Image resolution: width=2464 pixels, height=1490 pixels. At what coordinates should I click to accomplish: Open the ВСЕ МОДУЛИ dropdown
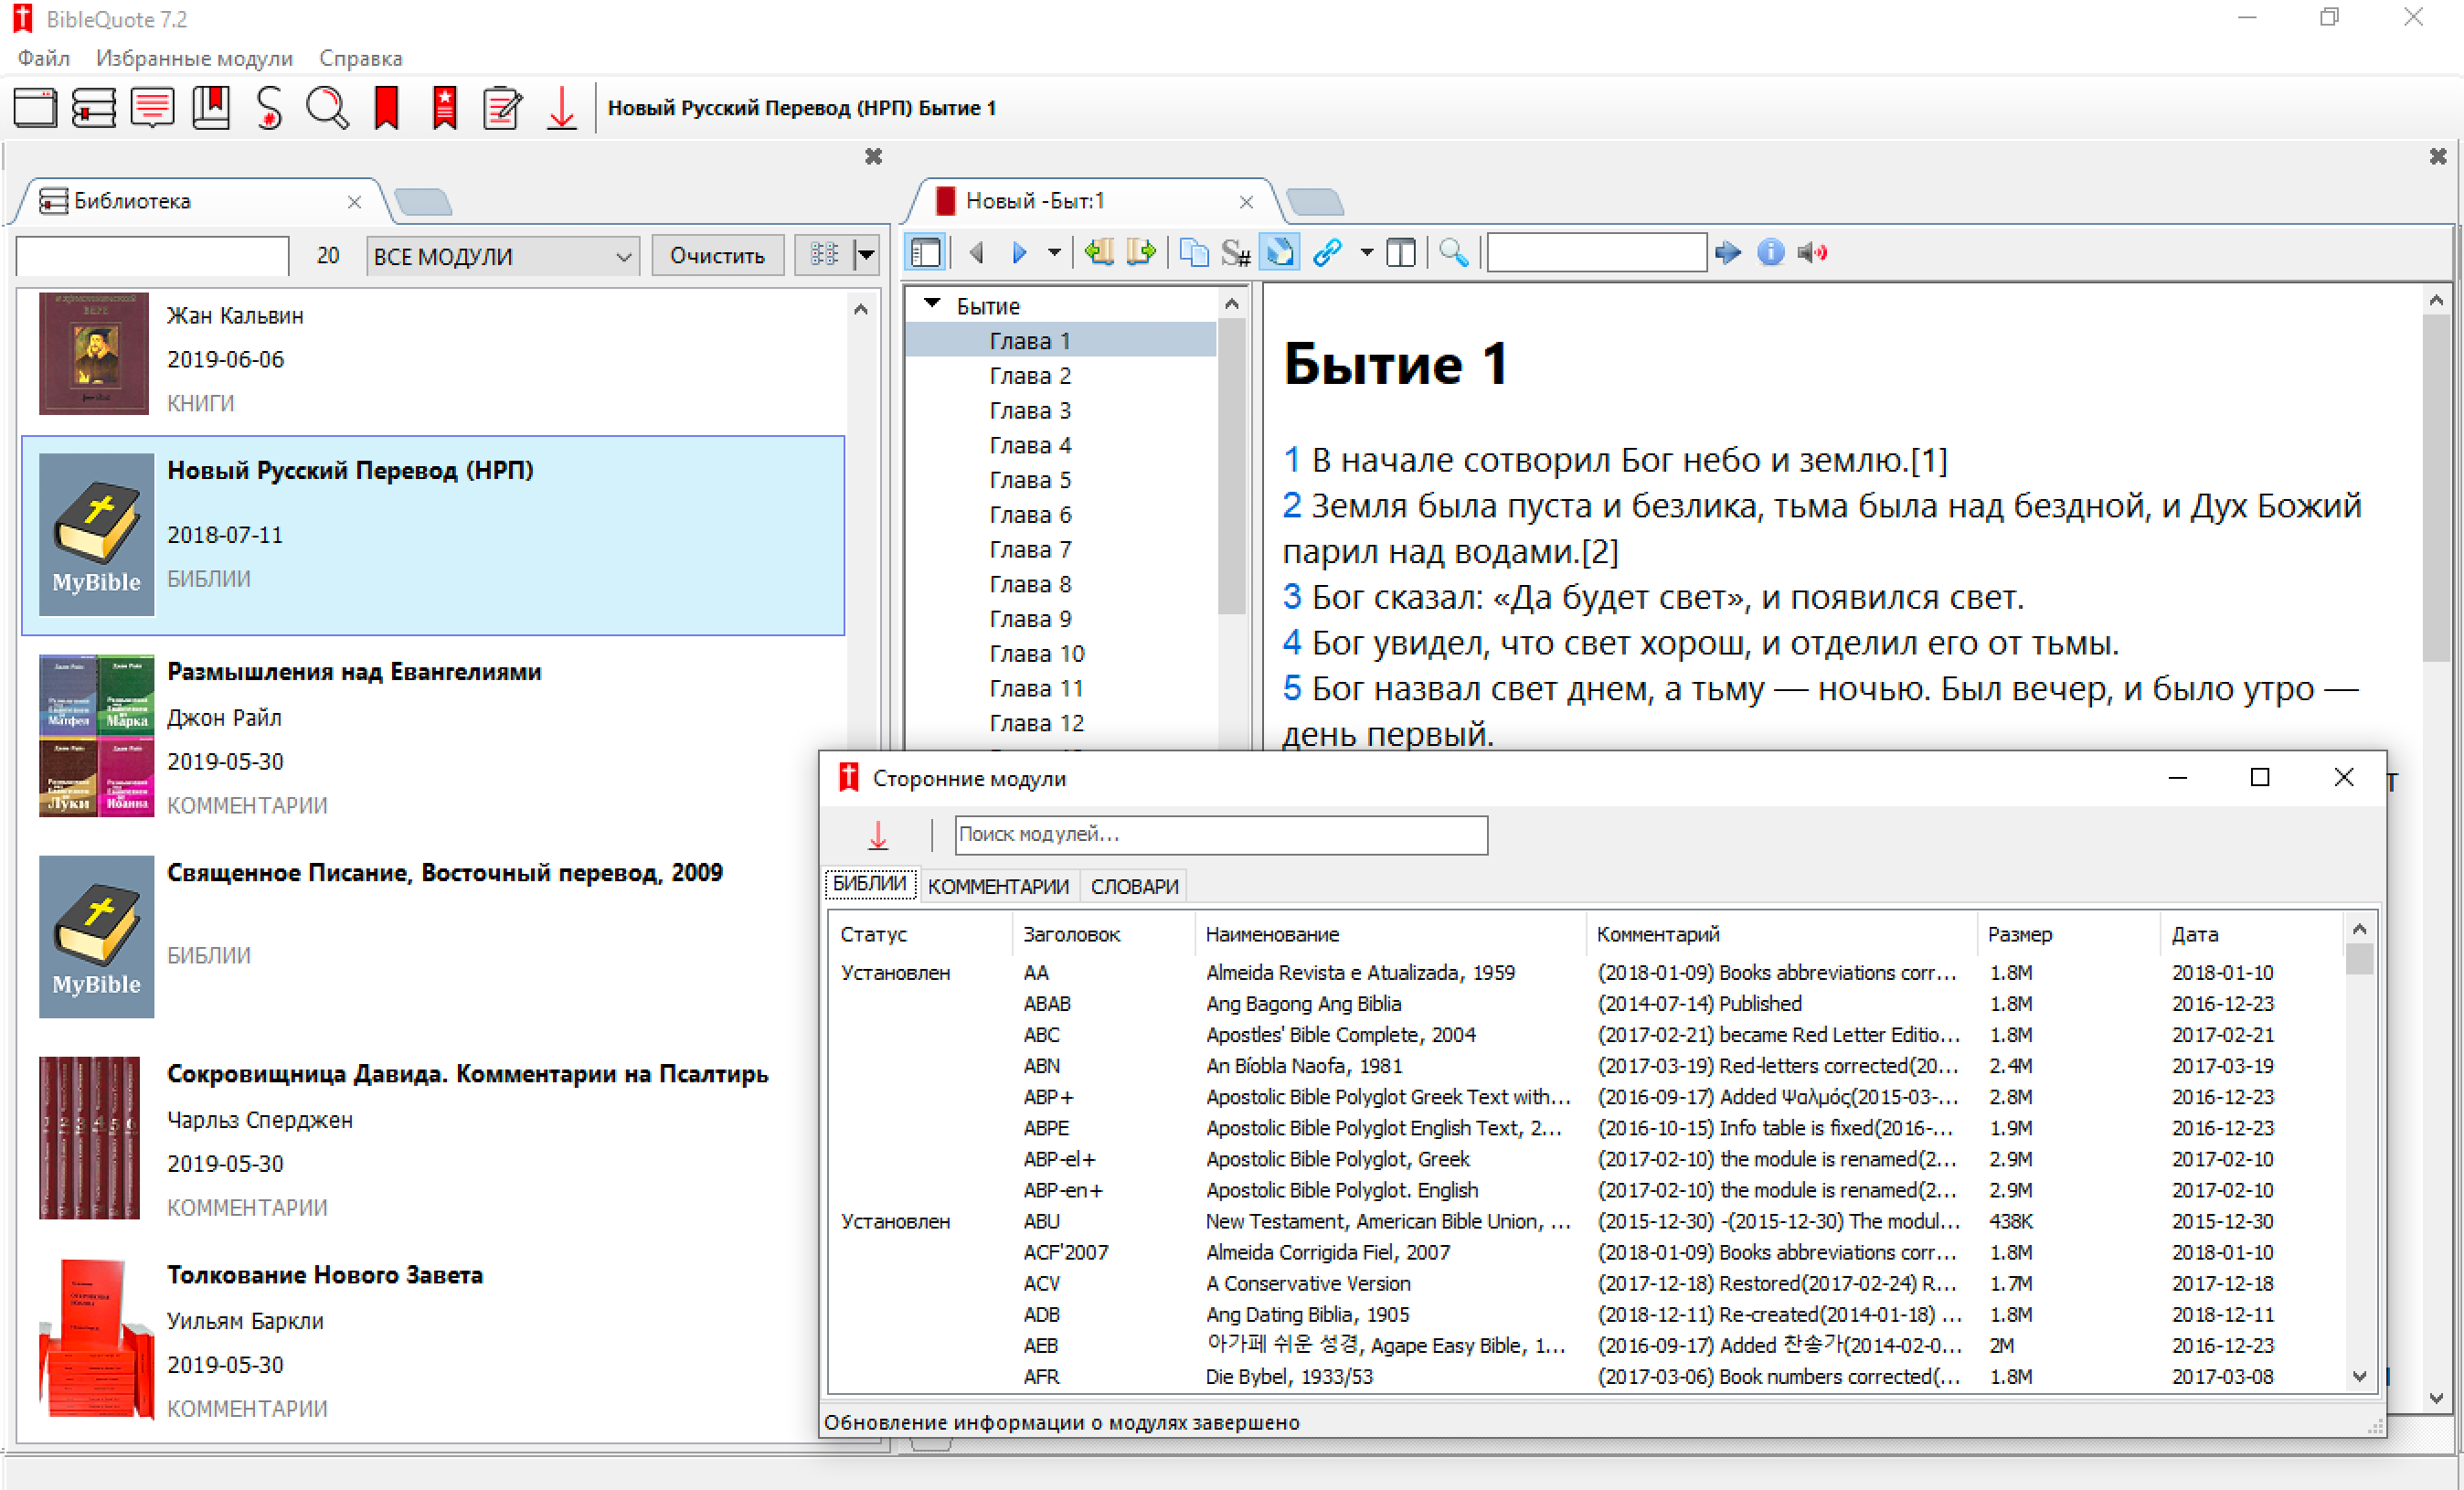pyautogui.click(x=502, y=257)
